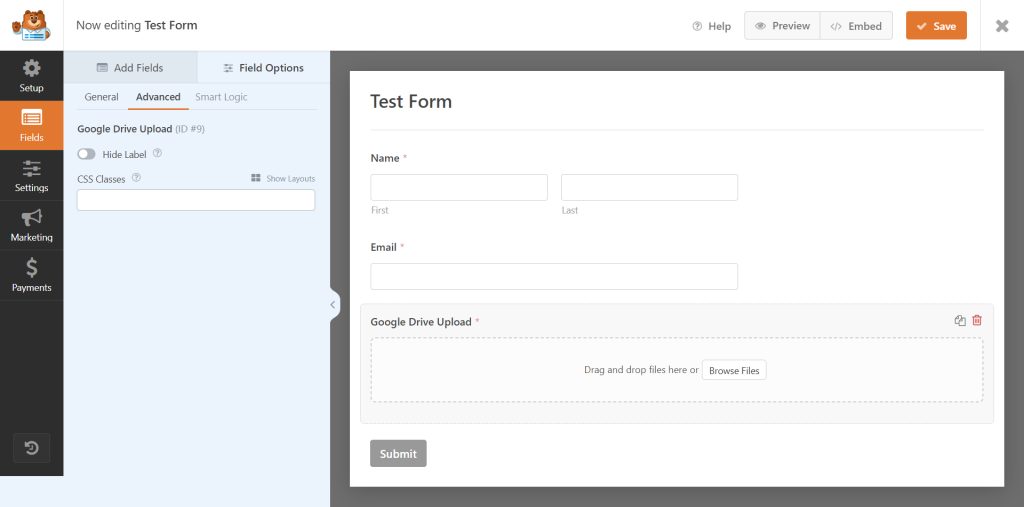The image size is (1024, 507).
Task: Delete the Google Drive Upload field
Action: point(977,320)
